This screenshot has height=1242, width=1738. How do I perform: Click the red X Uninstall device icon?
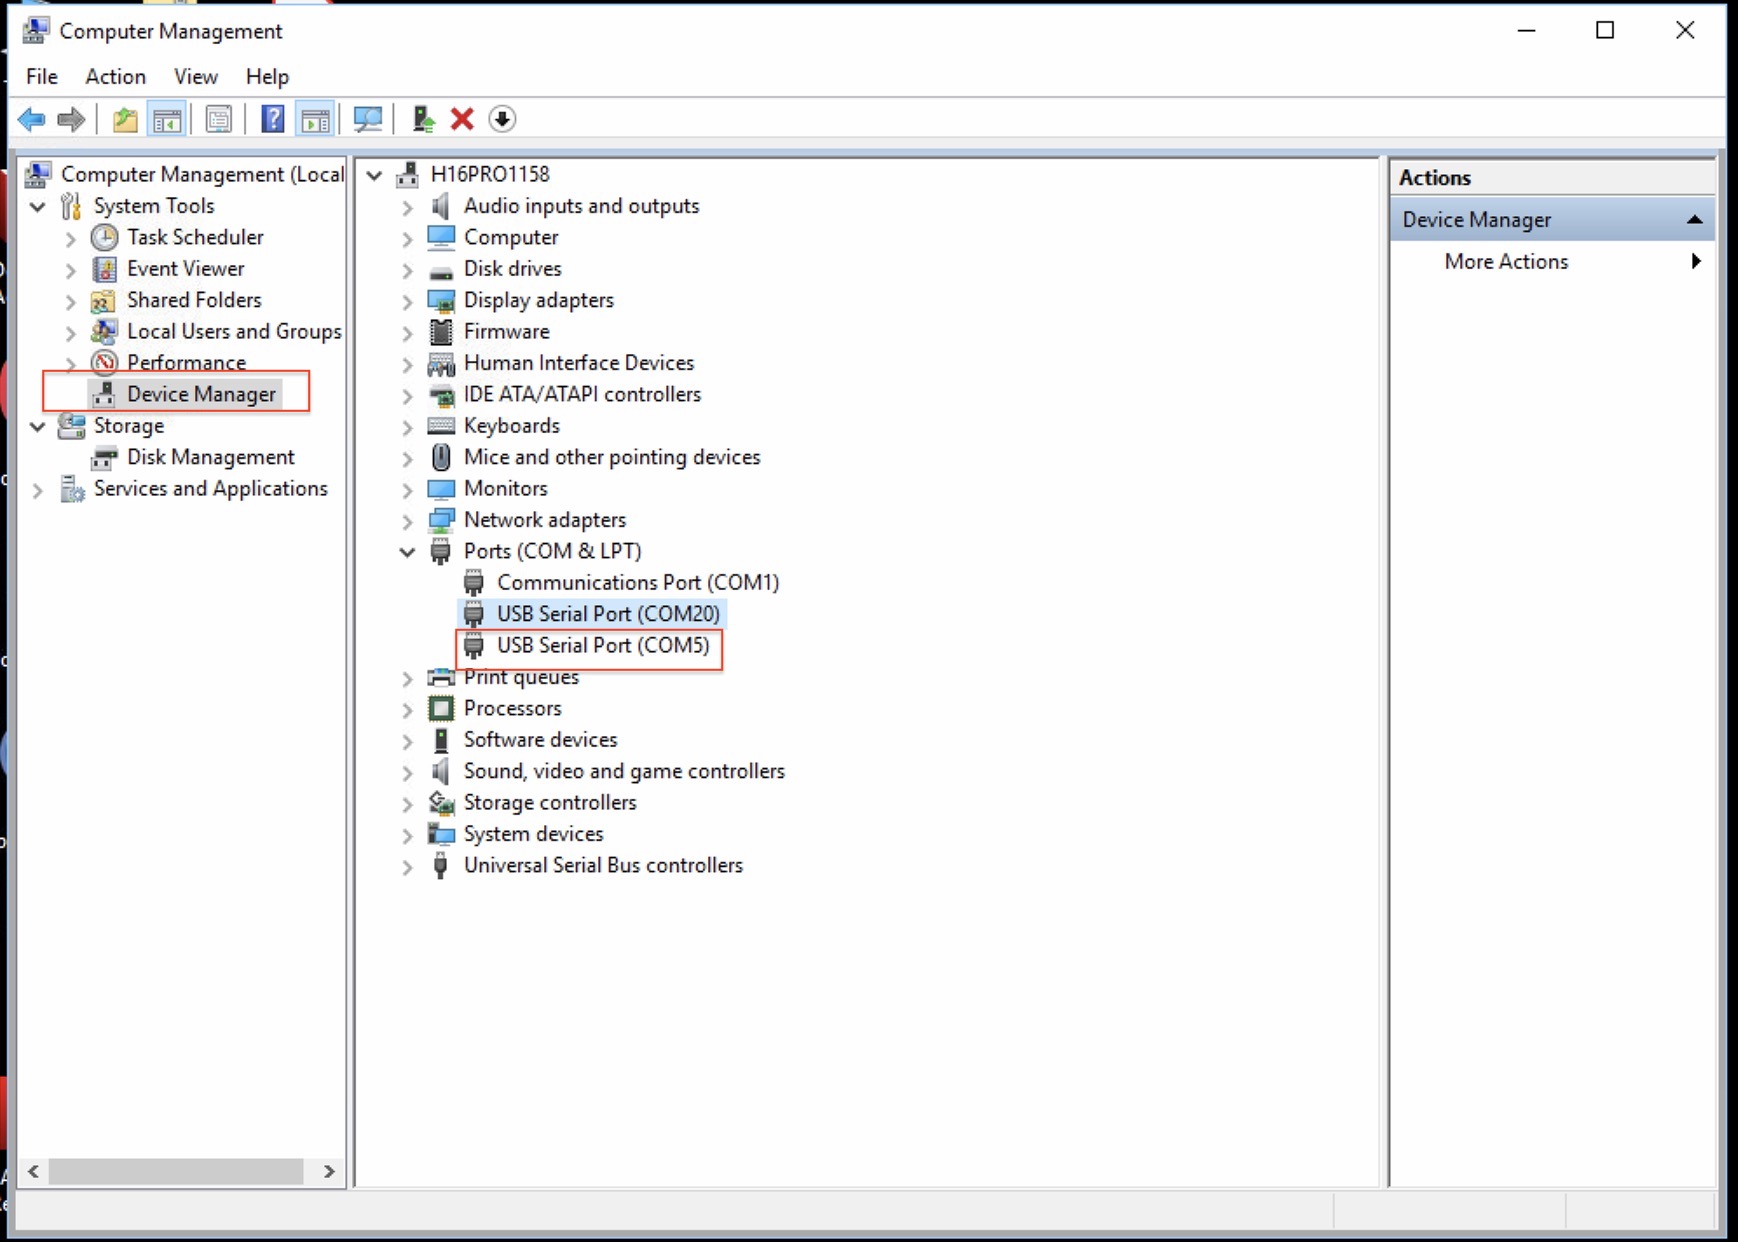pos(462,120)
